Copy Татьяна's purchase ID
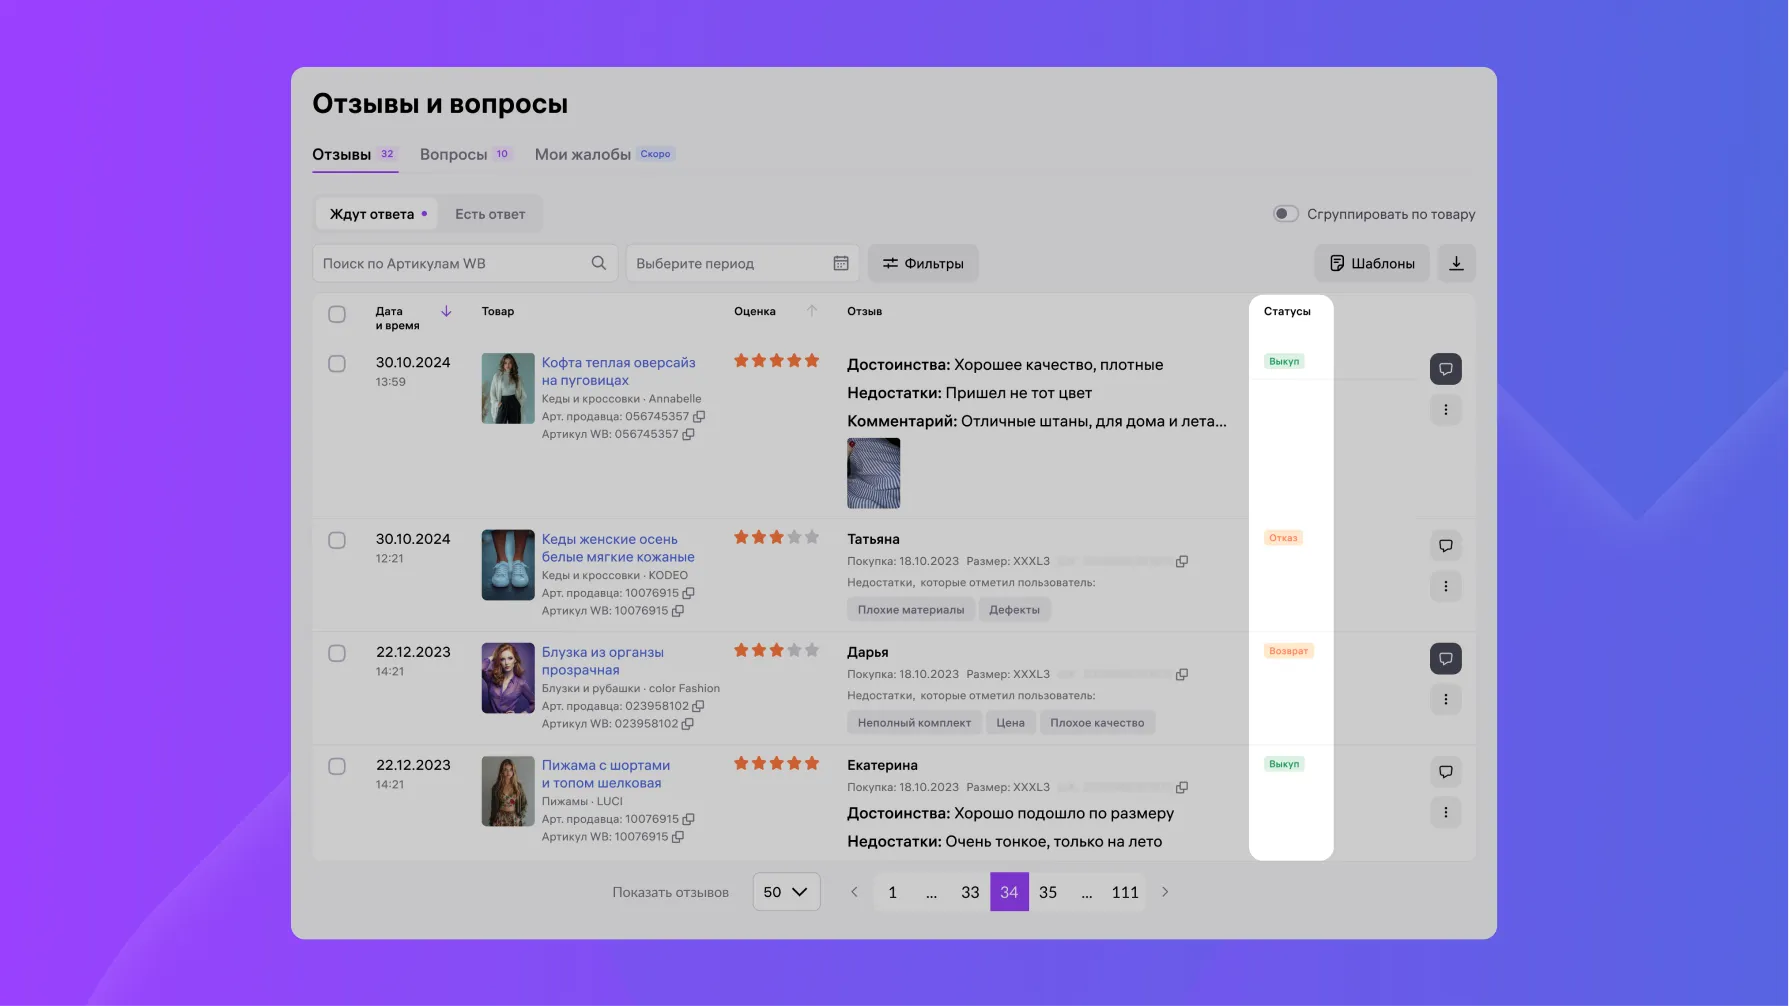 (1182, 562)
